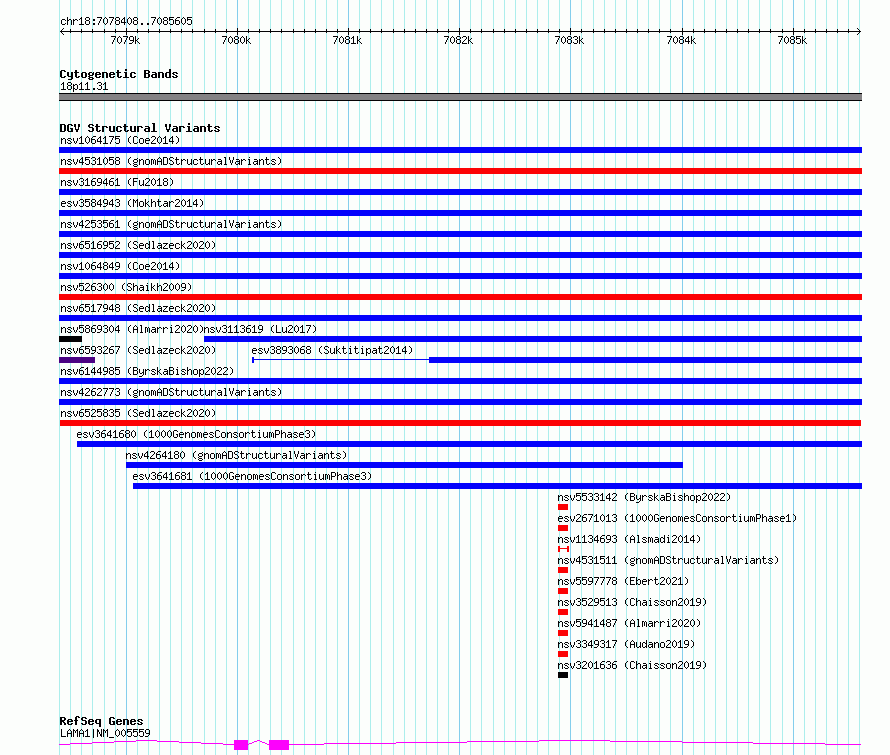Image resolution: width=890 pixels, height=755 pixels.
Task: Select nsv5533142 (ByrskaBishop2022) label
Action: point(644,497)
